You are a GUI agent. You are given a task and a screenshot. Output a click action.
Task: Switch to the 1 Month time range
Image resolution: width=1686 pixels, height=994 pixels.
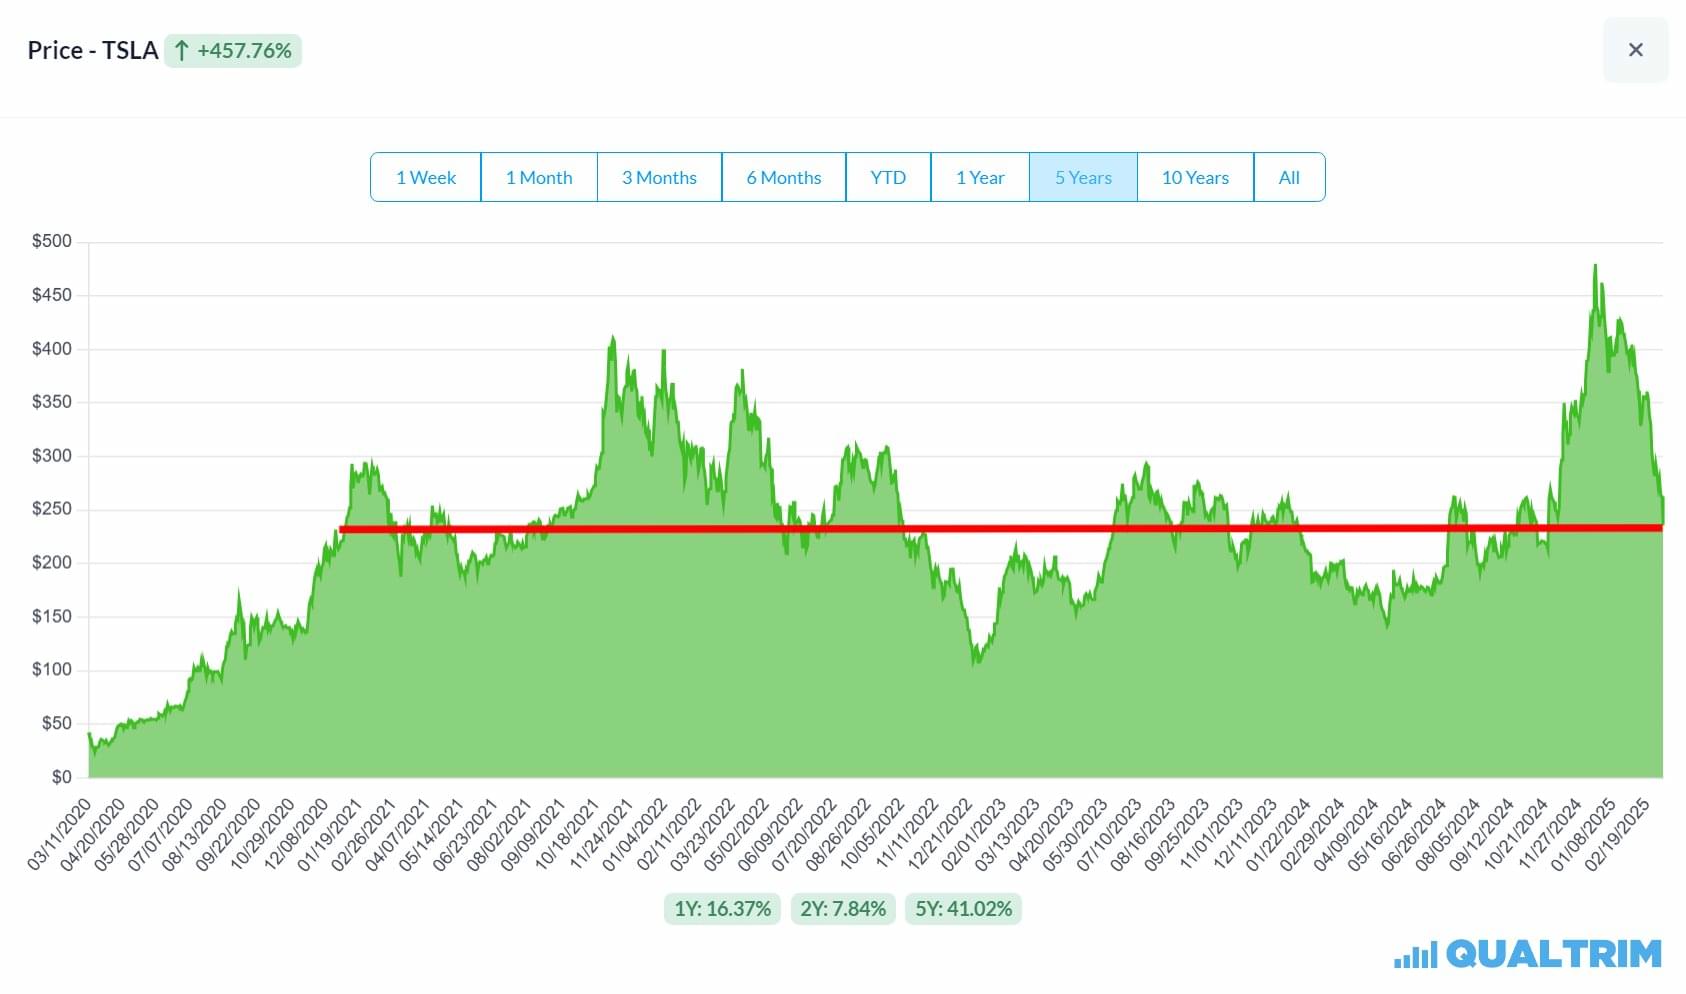(539, 177)
